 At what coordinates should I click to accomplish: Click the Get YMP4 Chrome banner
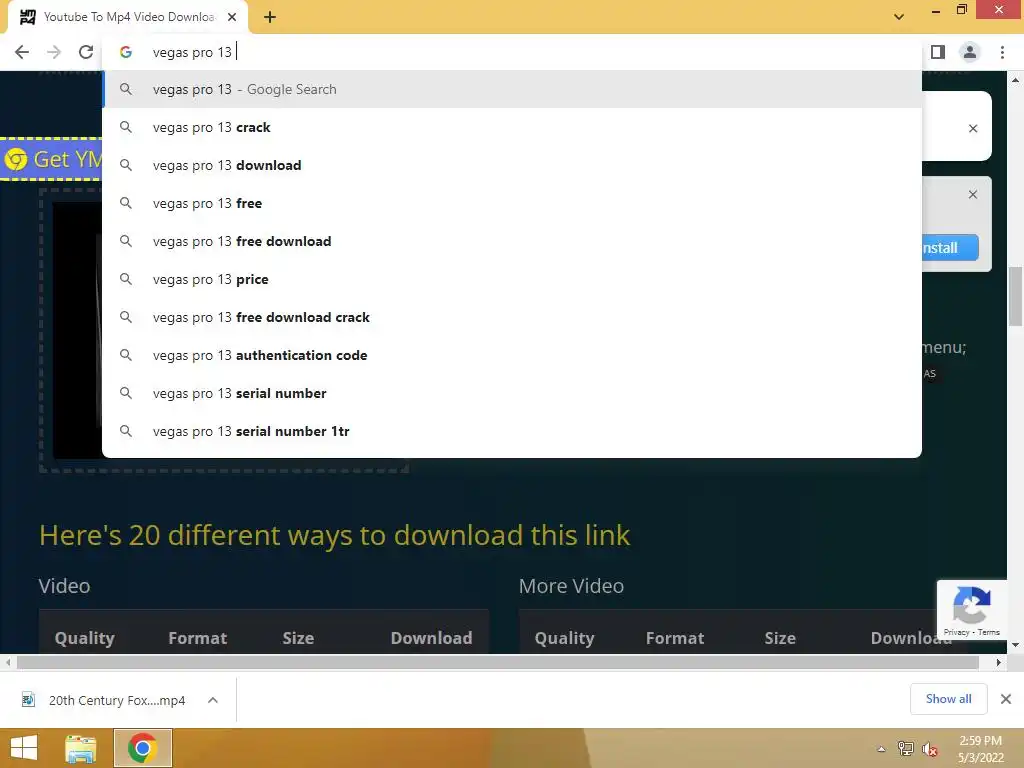tap(52, 159)
